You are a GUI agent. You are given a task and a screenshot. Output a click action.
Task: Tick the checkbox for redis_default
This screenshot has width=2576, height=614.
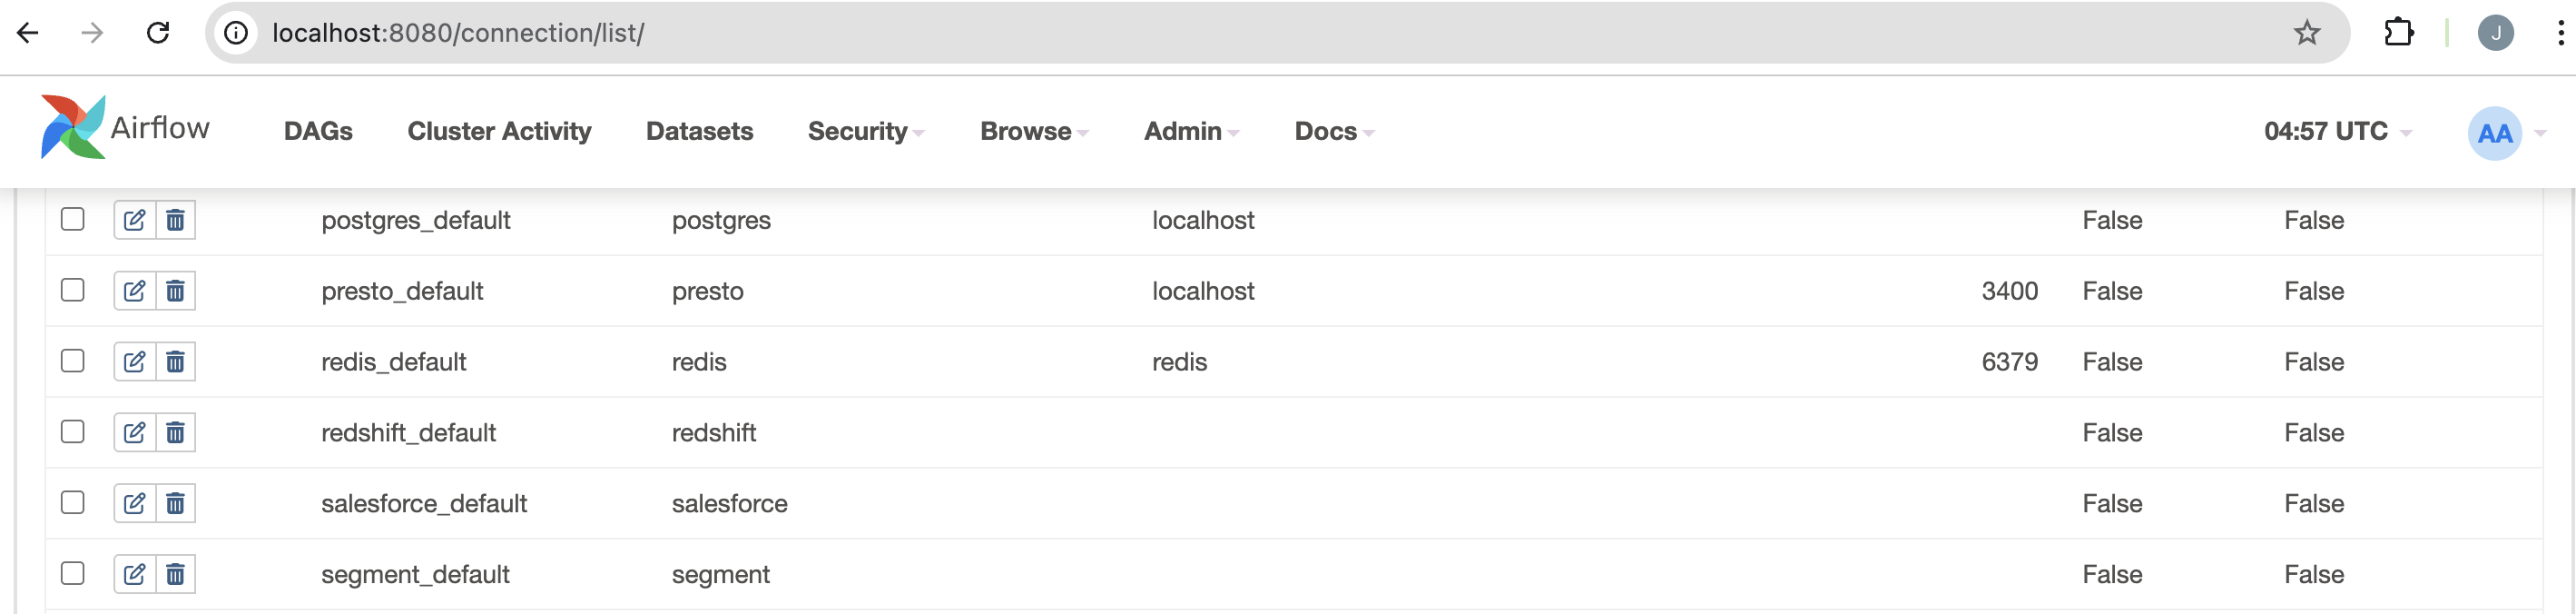coord(73,361)
